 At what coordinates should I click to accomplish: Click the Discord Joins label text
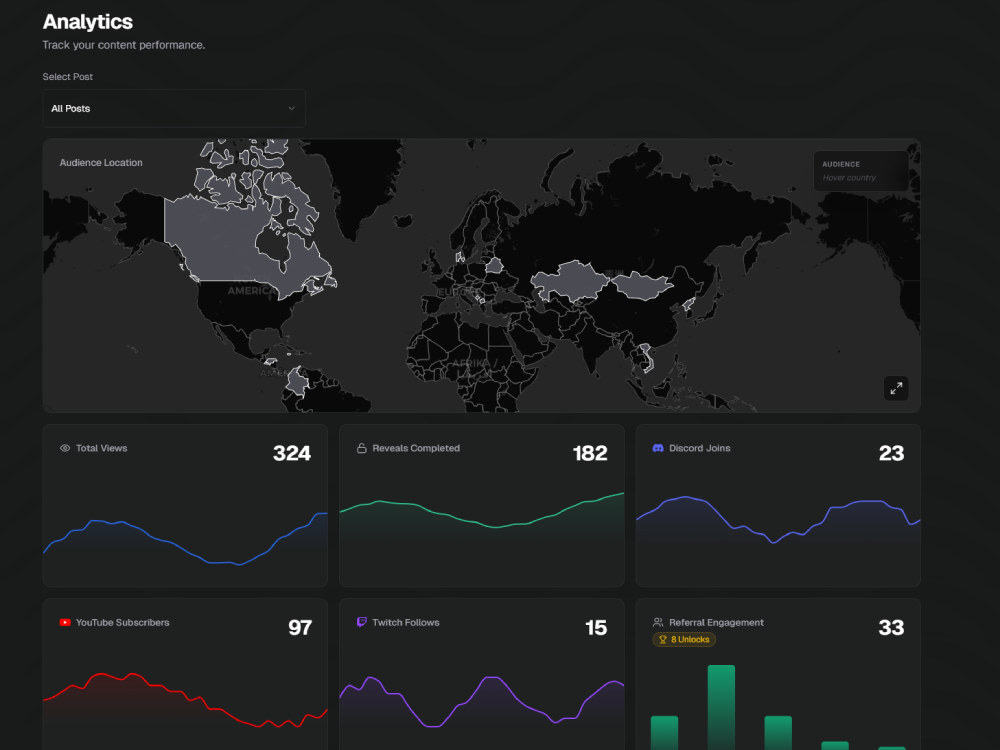click(700, 448)
